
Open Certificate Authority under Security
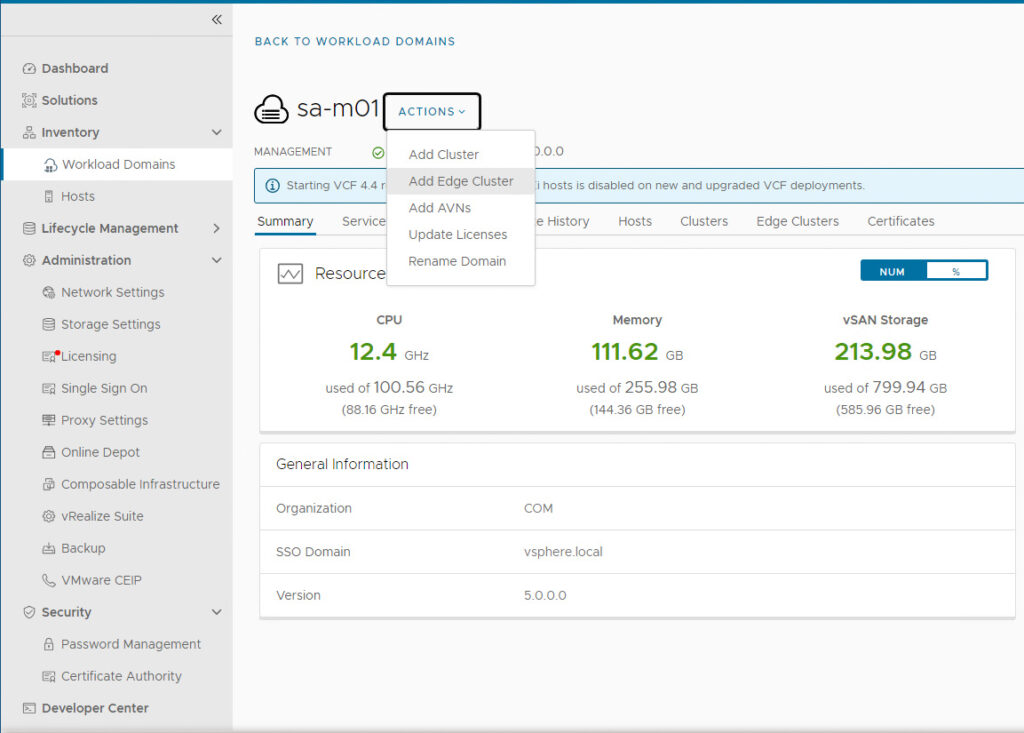click(x=121, y=676)
